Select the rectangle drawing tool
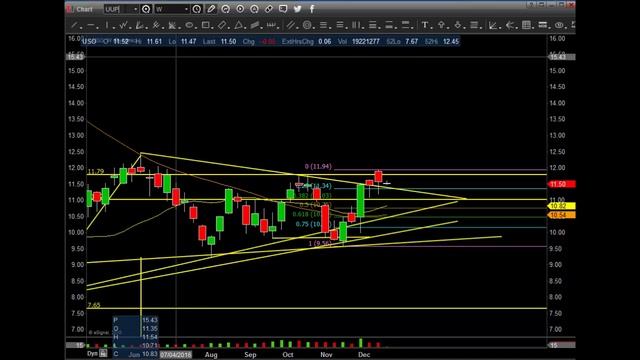Image resolution: width=640 pixels, height=360 pixels. point(206,25)
